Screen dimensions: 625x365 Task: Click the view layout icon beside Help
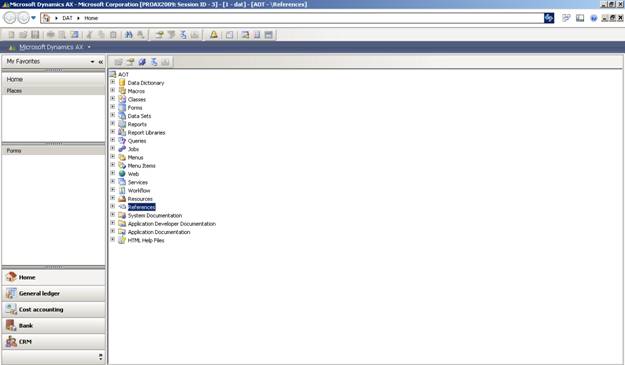pos(580,18)
